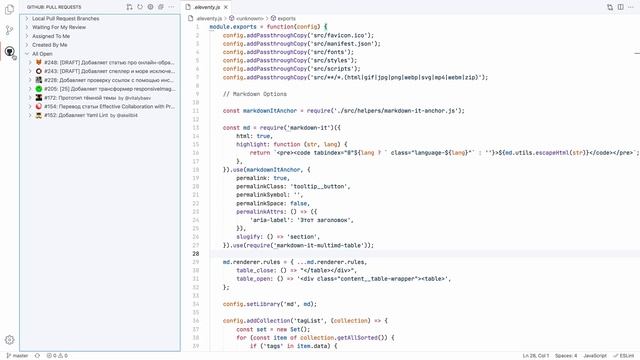The height and width of the screenshot is (360, 640).
Task: Click line number 28 in the gutter
Action: point(196,253)
